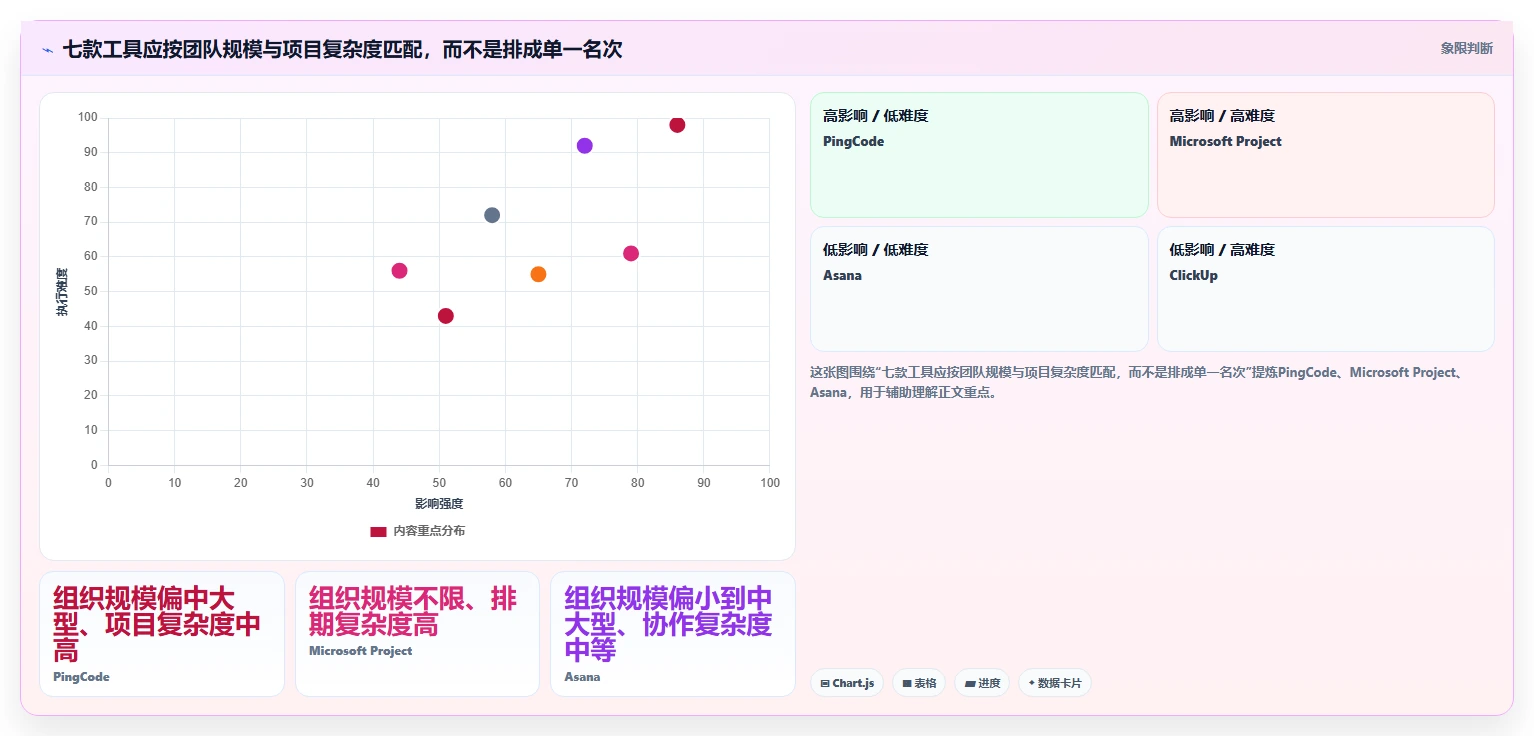Screen dimensions: 1534x736
Task: Select the purple data point on the scatter chart
Action: pyautogui.click(x=585, y=146)
